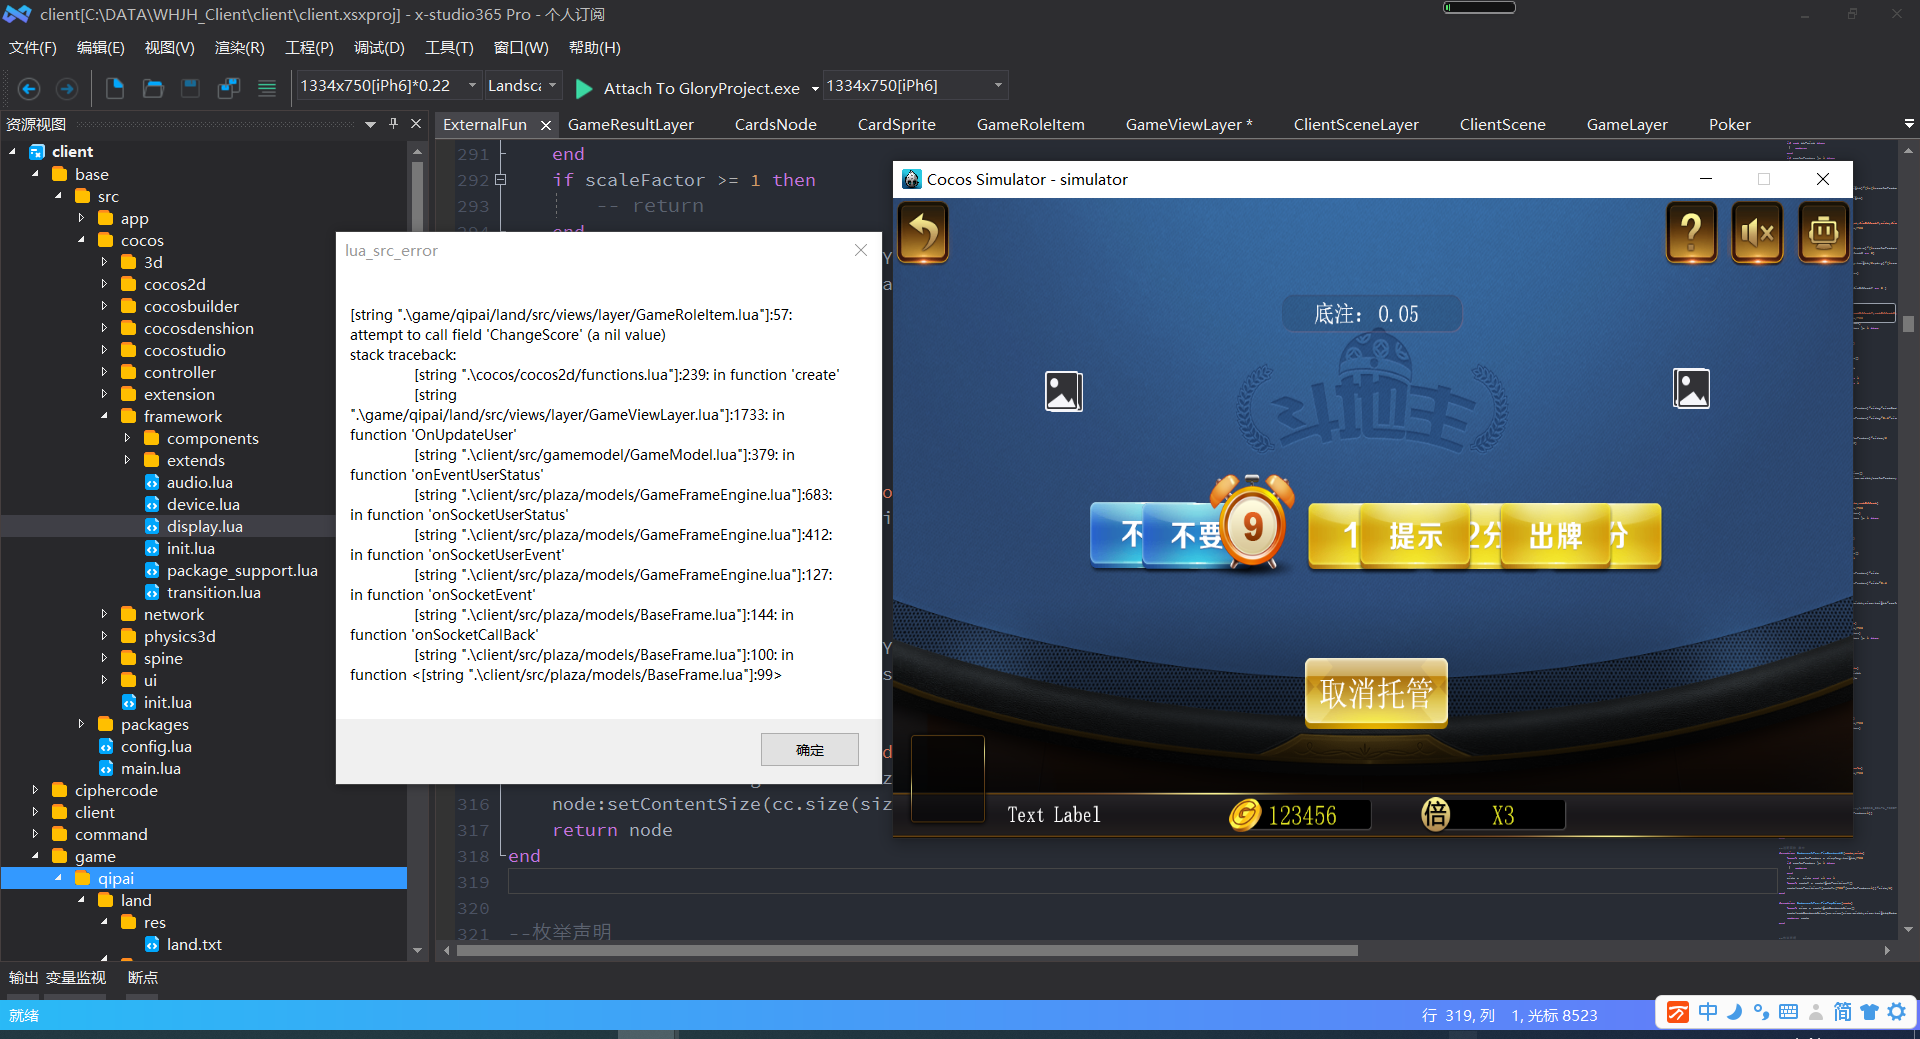
Task: Open the 1334x750[iPh6] device dropdown
Action: [998, 86]
